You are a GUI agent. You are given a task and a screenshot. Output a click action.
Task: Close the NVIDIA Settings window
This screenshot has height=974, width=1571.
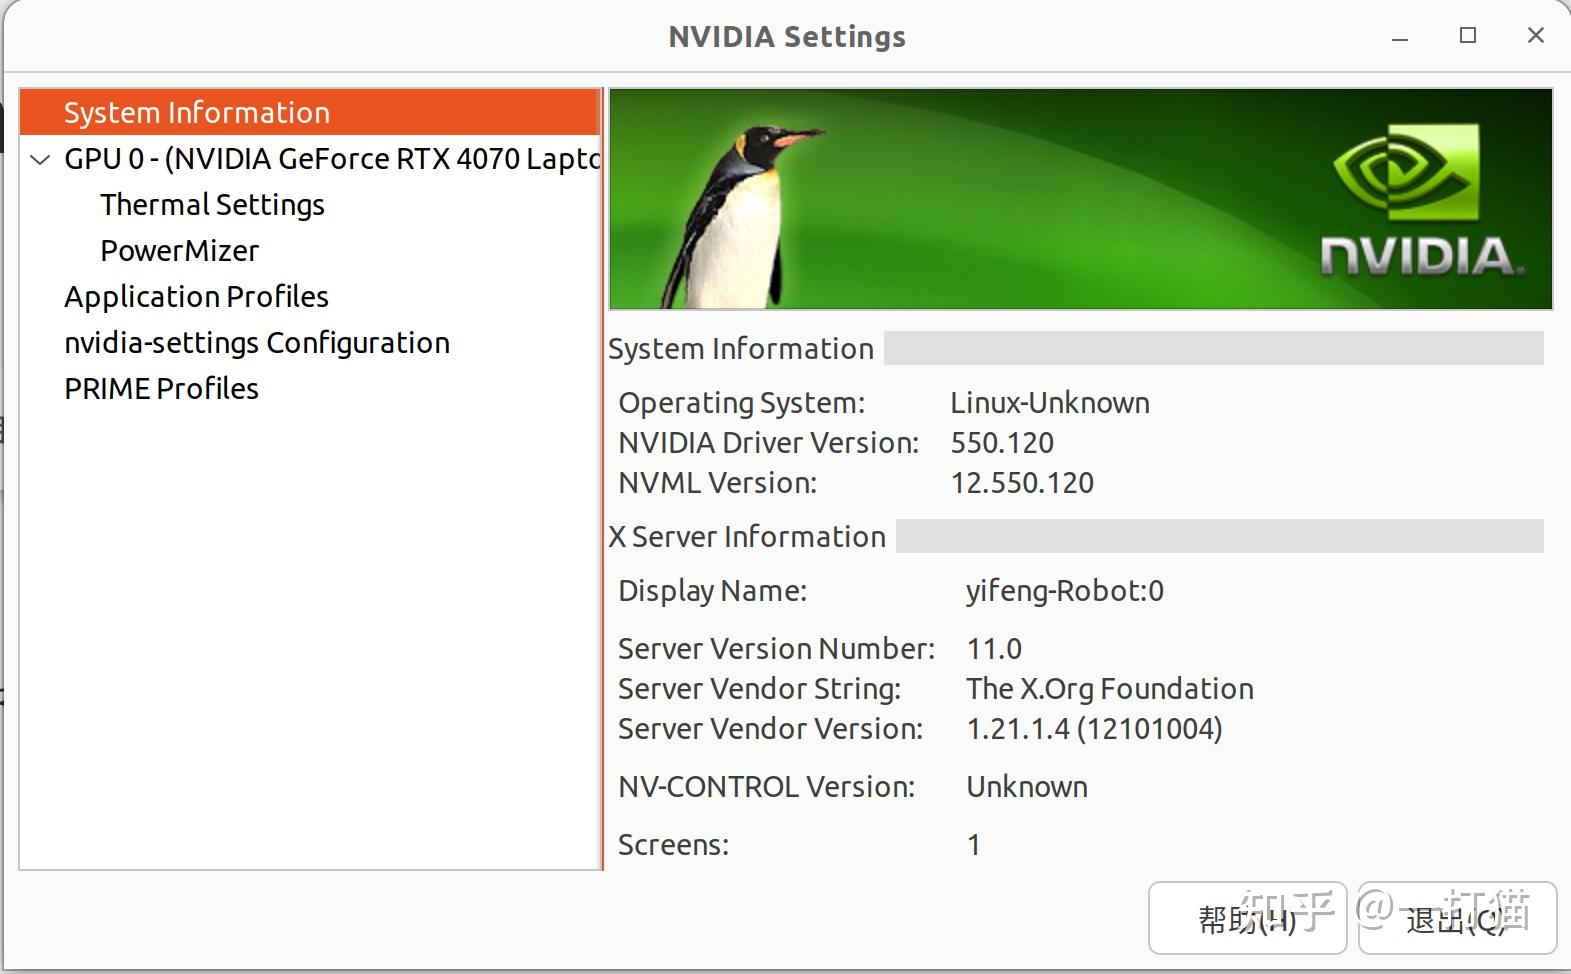1536,36
